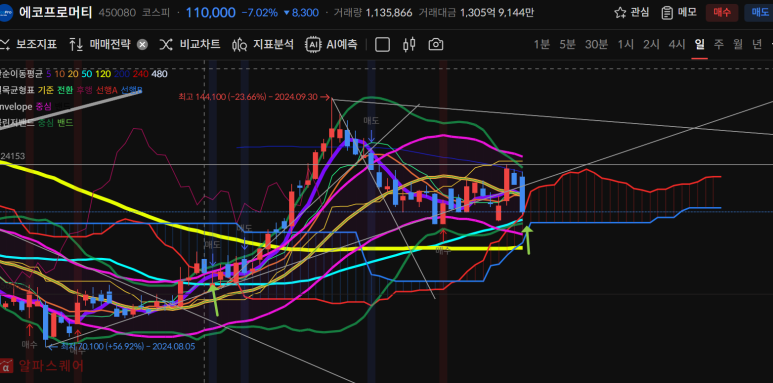Click the current price 110,000
The width and height of the screenshot is (773, 383).
pos(211,13)
